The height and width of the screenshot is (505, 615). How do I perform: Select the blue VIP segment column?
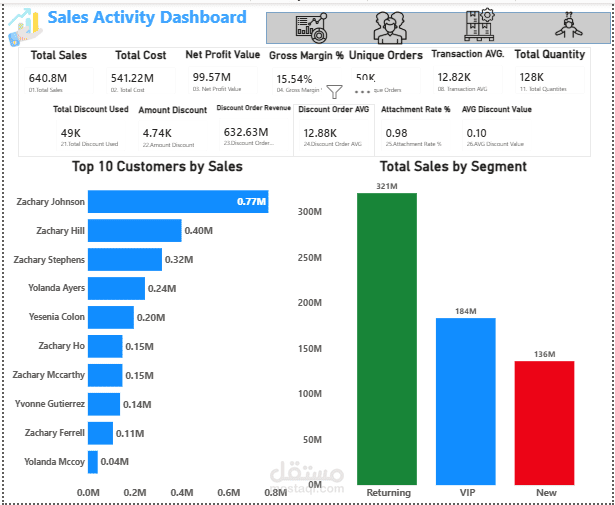[466, 401]
